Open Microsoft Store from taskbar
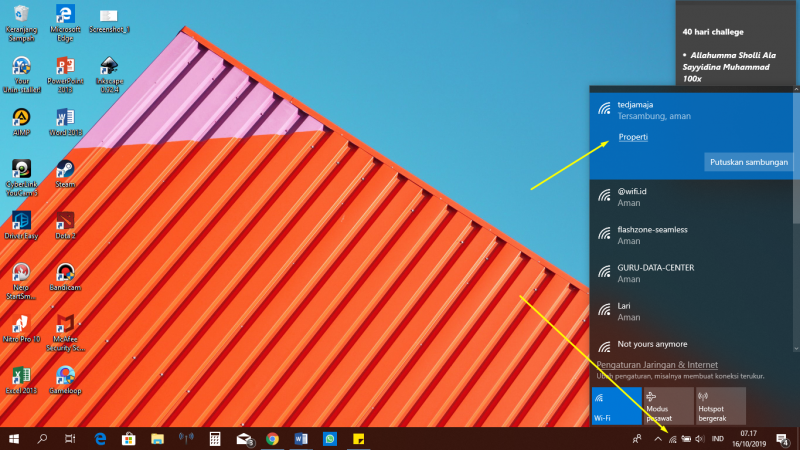Image resolution: width=800 pixels, height=450 pixels. click(129, 439)
